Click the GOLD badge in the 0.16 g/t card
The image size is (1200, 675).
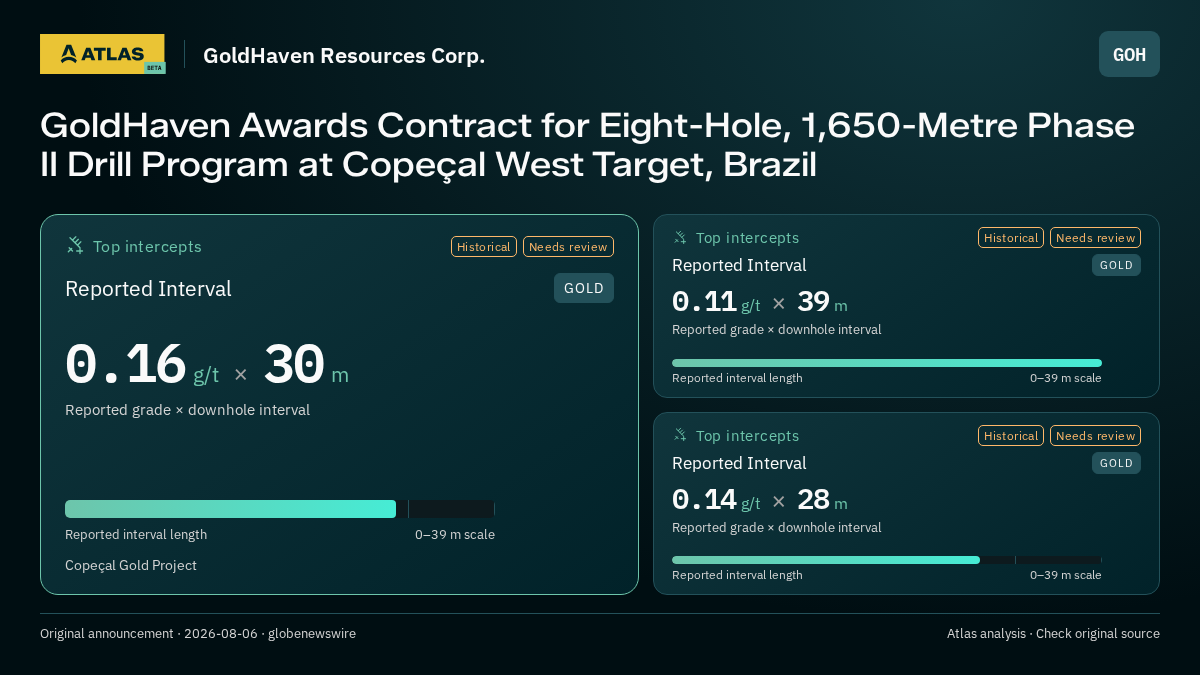pyautogui.click(x=584, y=288)
